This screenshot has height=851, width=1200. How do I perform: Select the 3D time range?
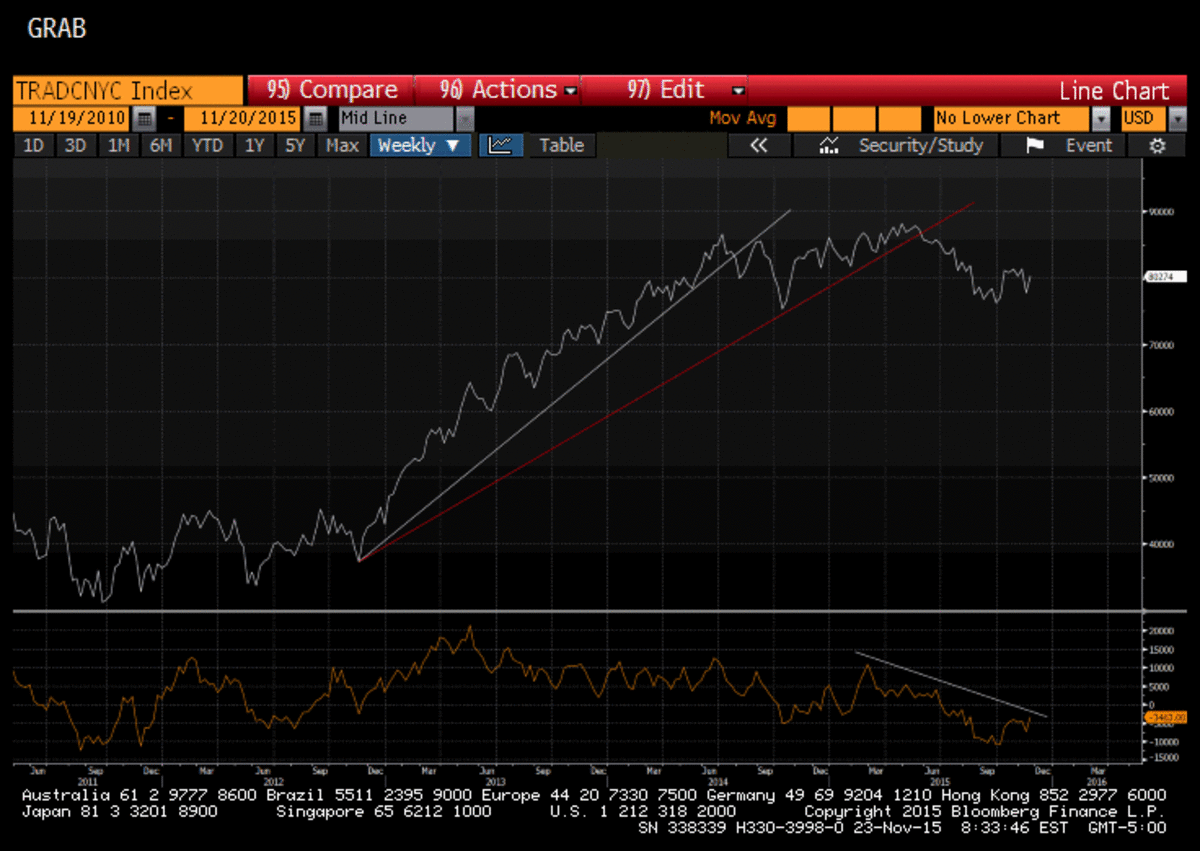tap(75, 145)
